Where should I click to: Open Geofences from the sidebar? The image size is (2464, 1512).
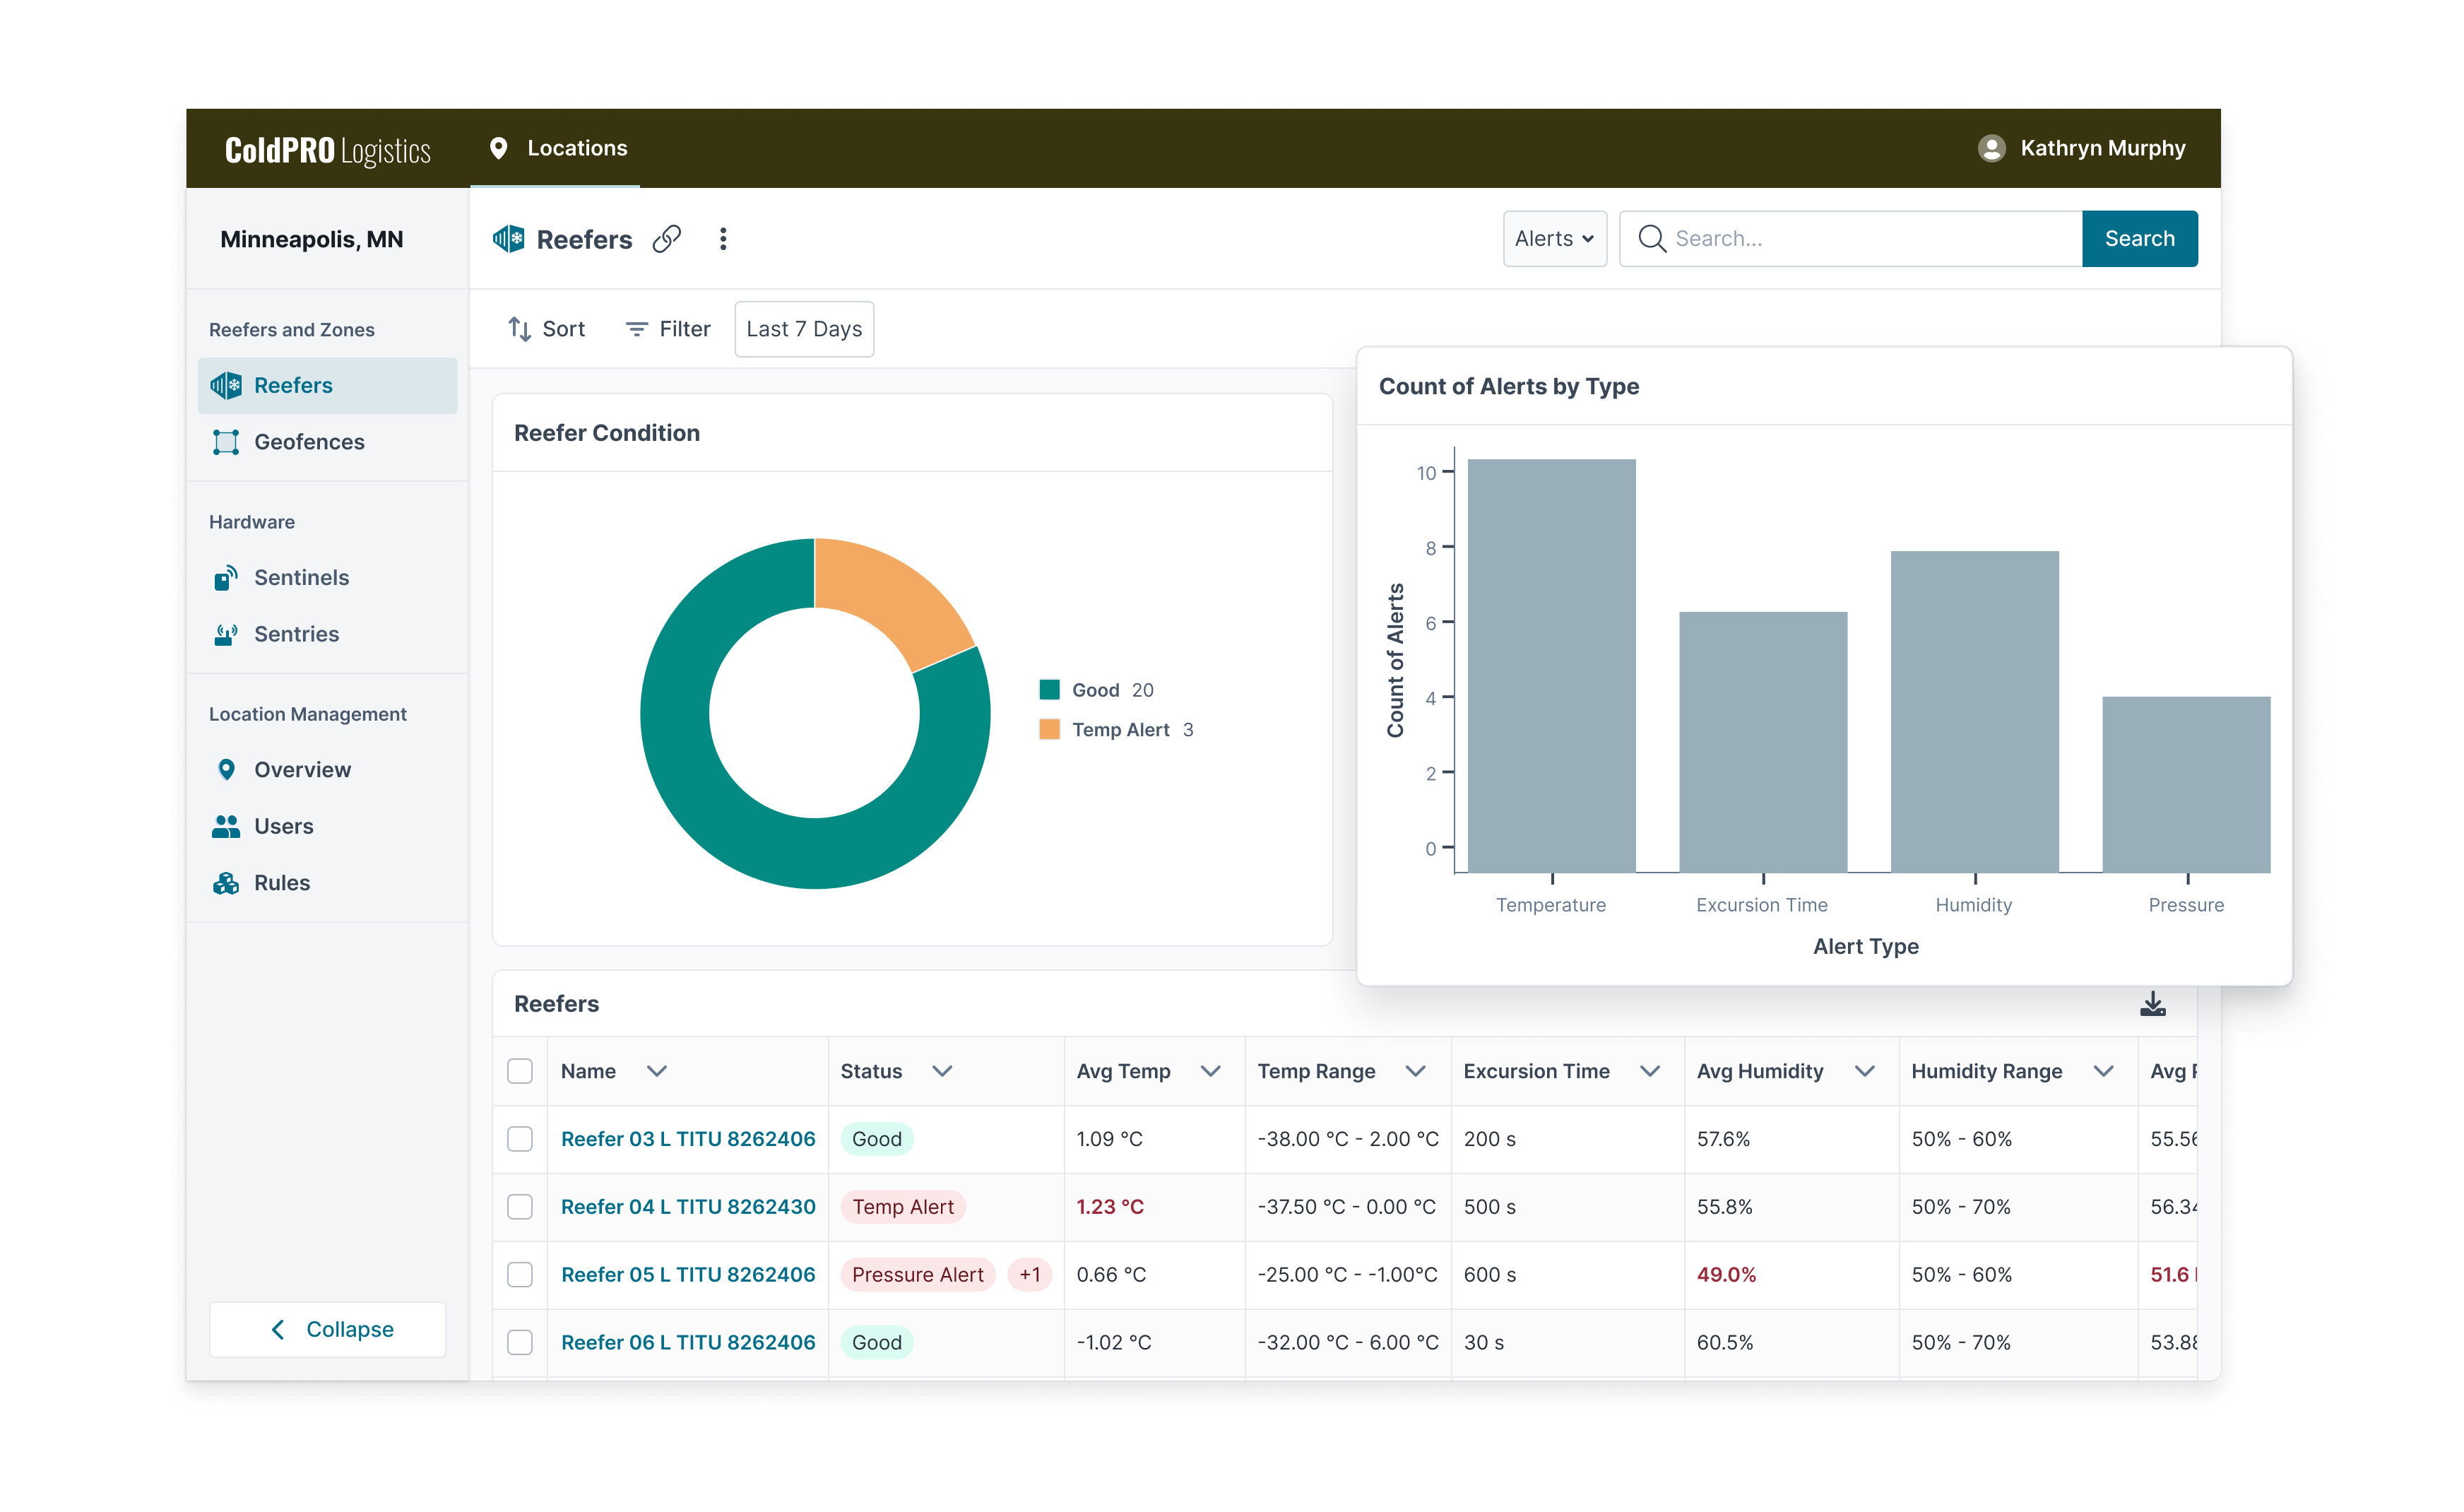(309, 441)
